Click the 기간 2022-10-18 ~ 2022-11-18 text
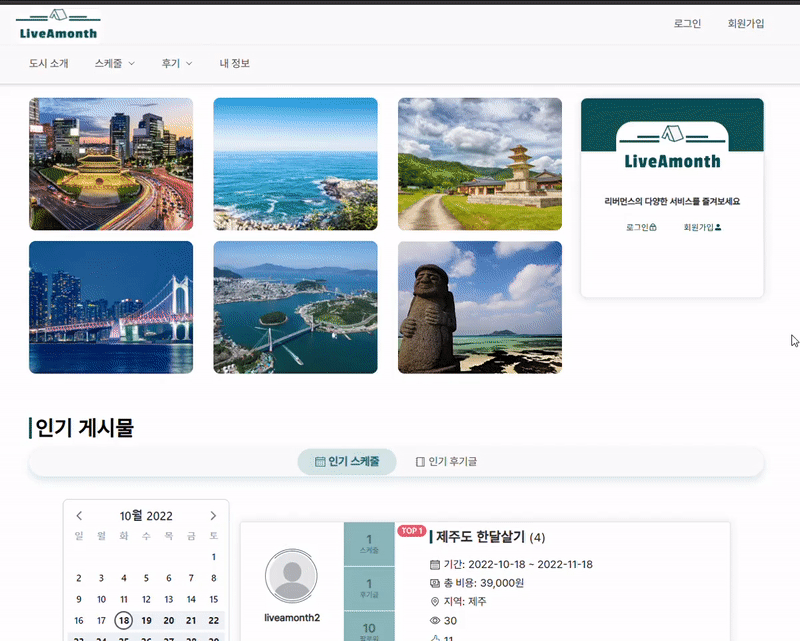 (518, 564)
